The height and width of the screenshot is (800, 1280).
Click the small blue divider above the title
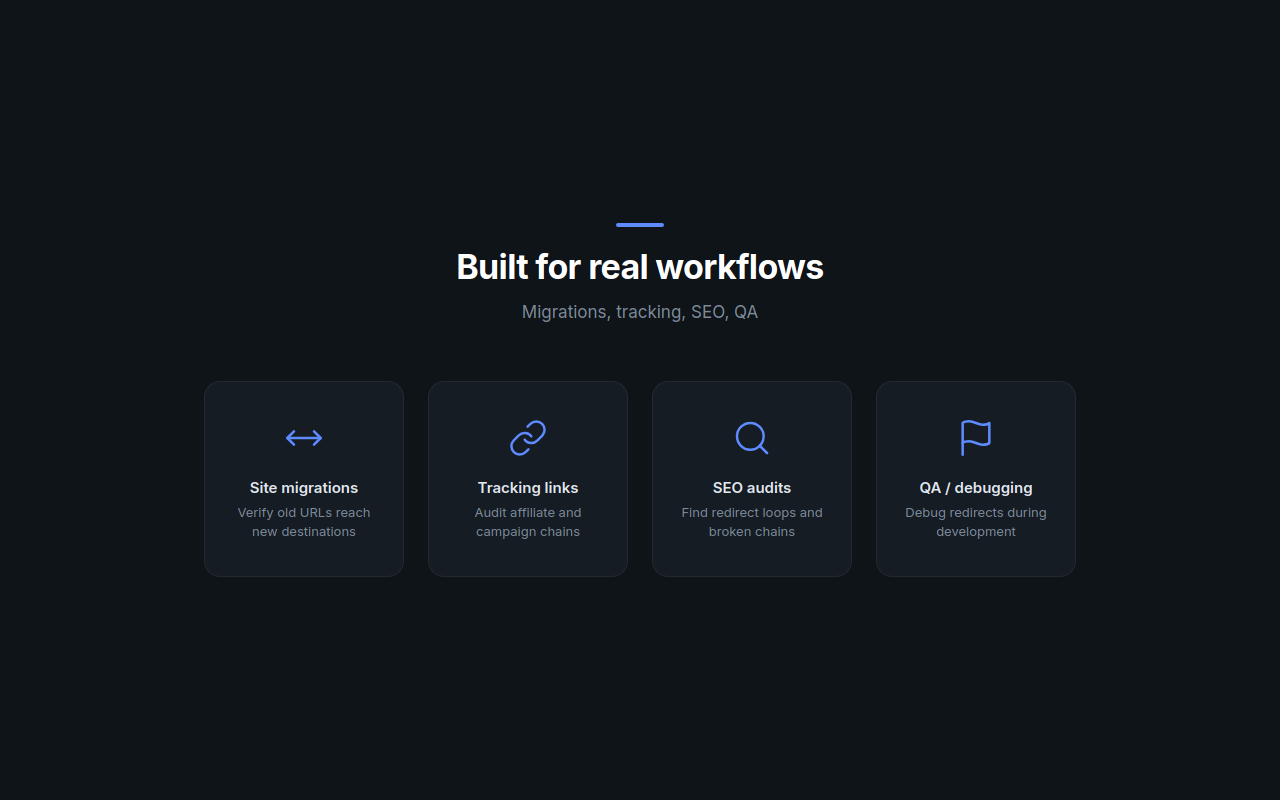[x=639, y=225]
